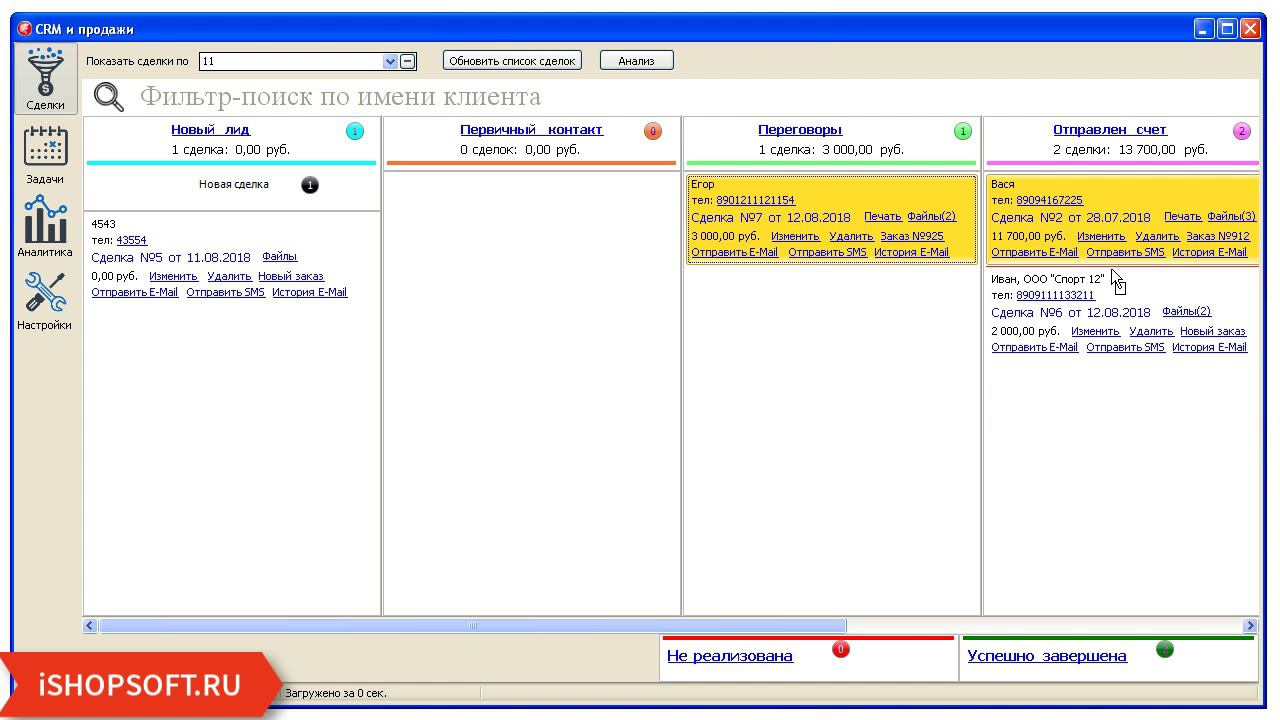Click the Сделка №6 от 12.08.2018 title

[1071, 313]
